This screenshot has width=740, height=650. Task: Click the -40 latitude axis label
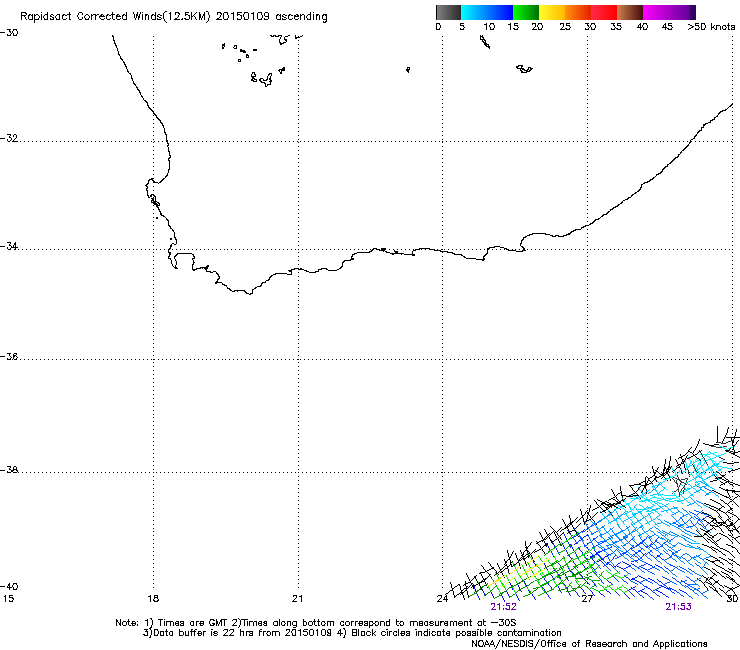pos(9,586)
